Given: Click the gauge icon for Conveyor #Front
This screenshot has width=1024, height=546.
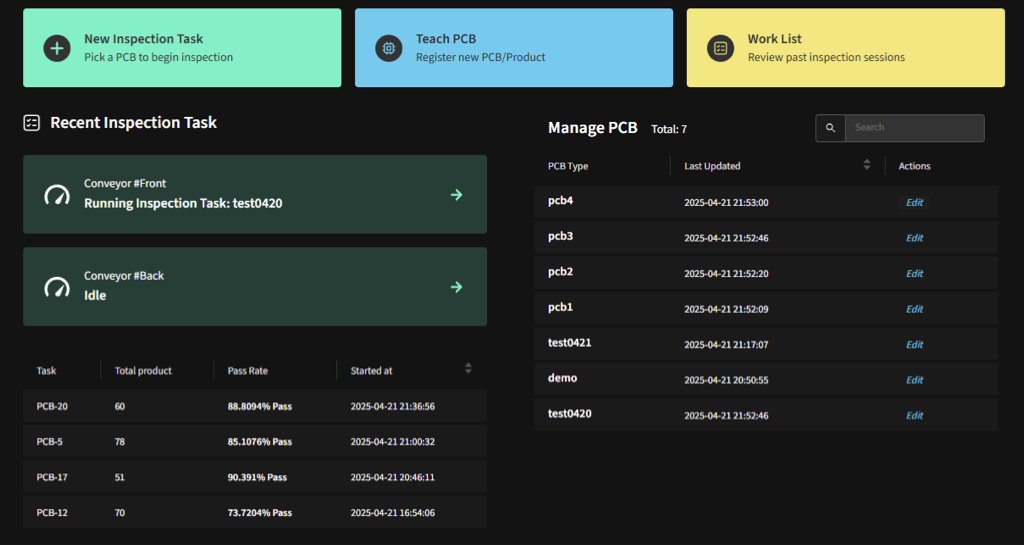Looking at the screenshot, I should 57,195.
